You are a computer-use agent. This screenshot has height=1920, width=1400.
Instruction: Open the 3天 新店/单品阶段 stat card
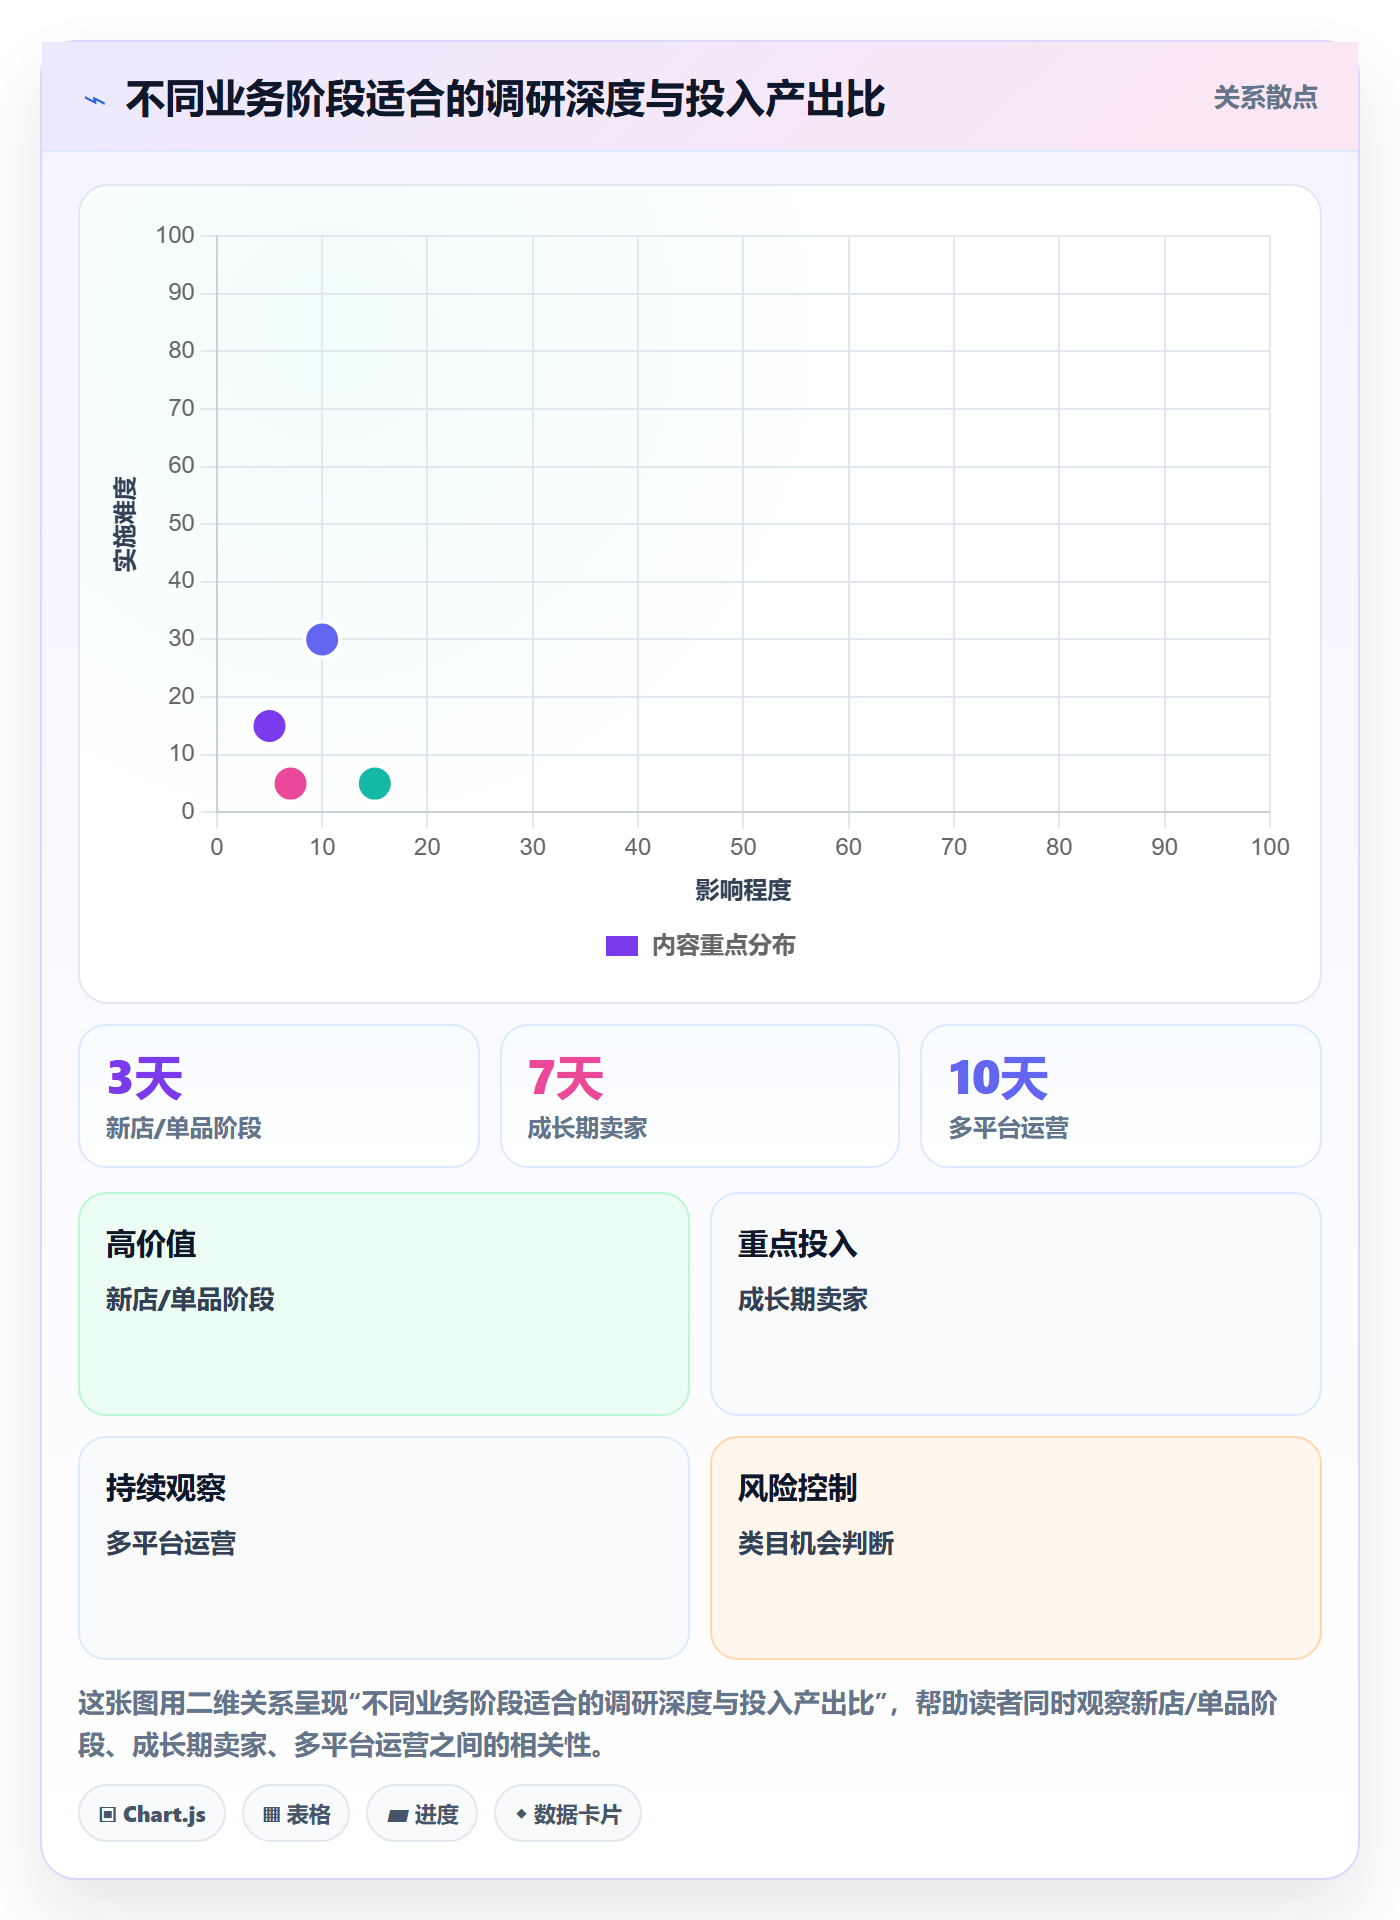[x=279, y=1096]
